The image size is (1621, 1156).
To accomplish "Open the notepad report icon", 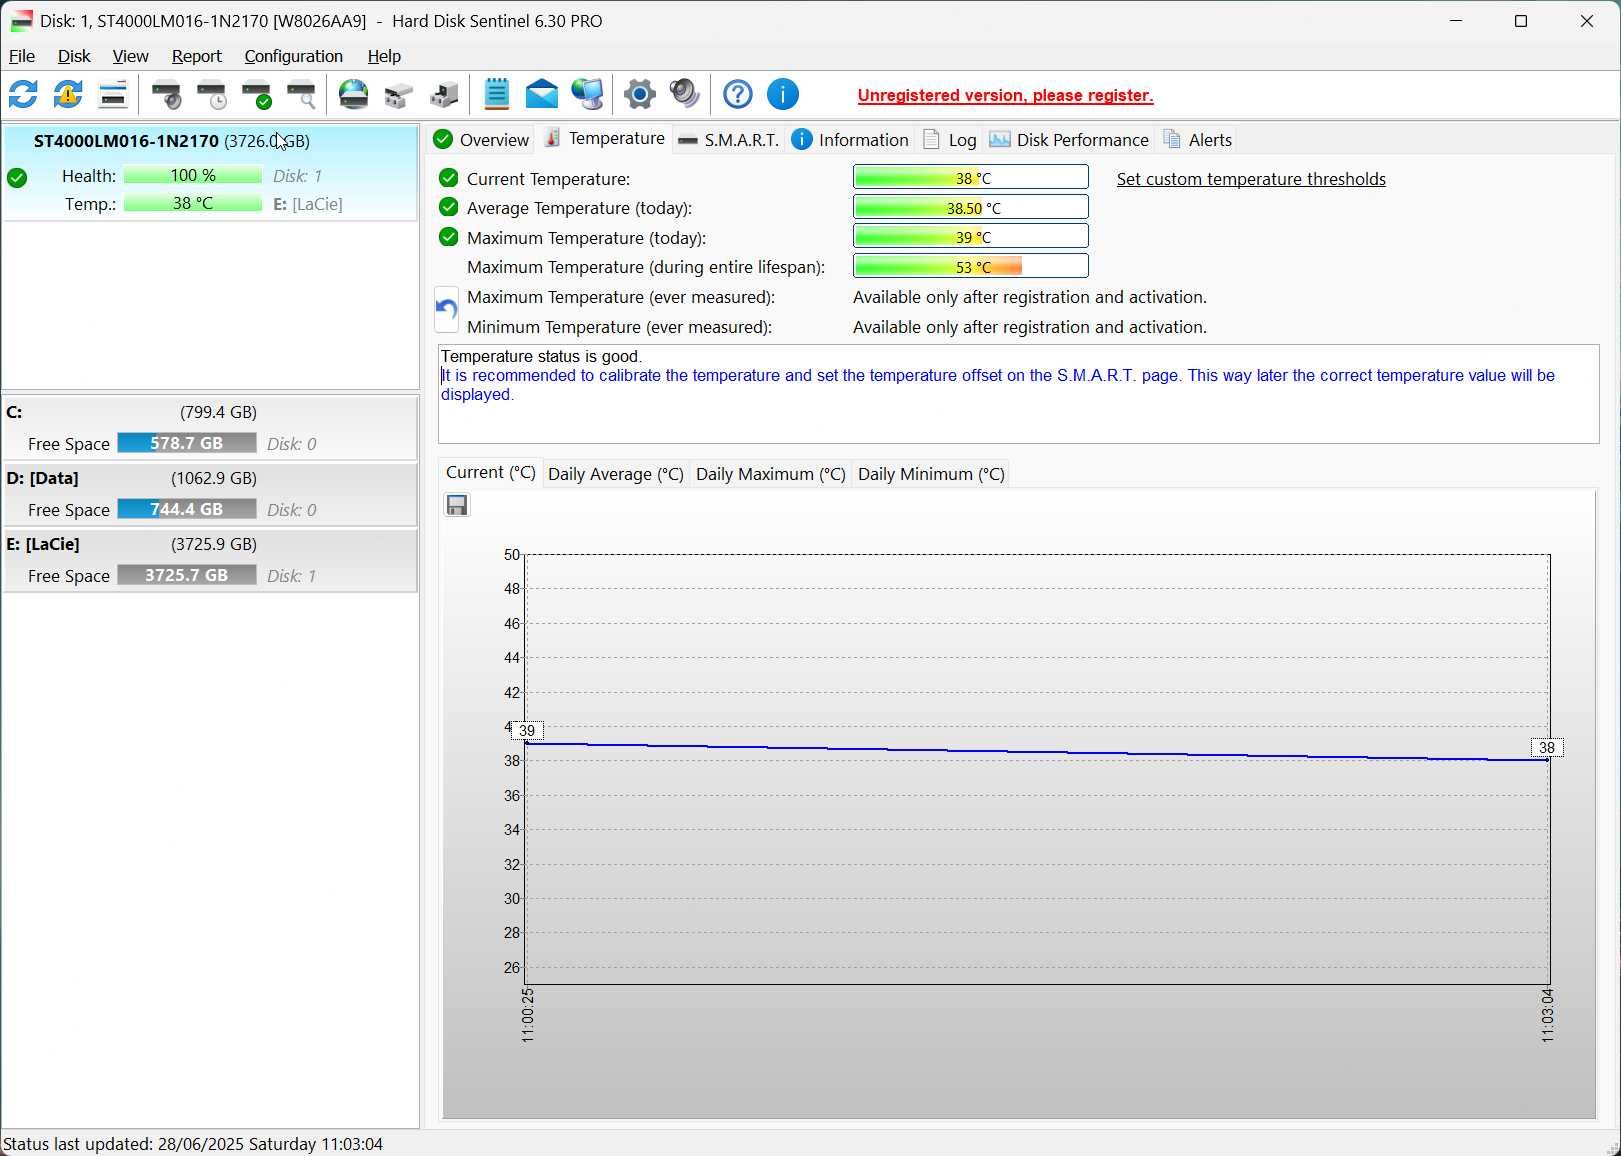I will point(497,95).
